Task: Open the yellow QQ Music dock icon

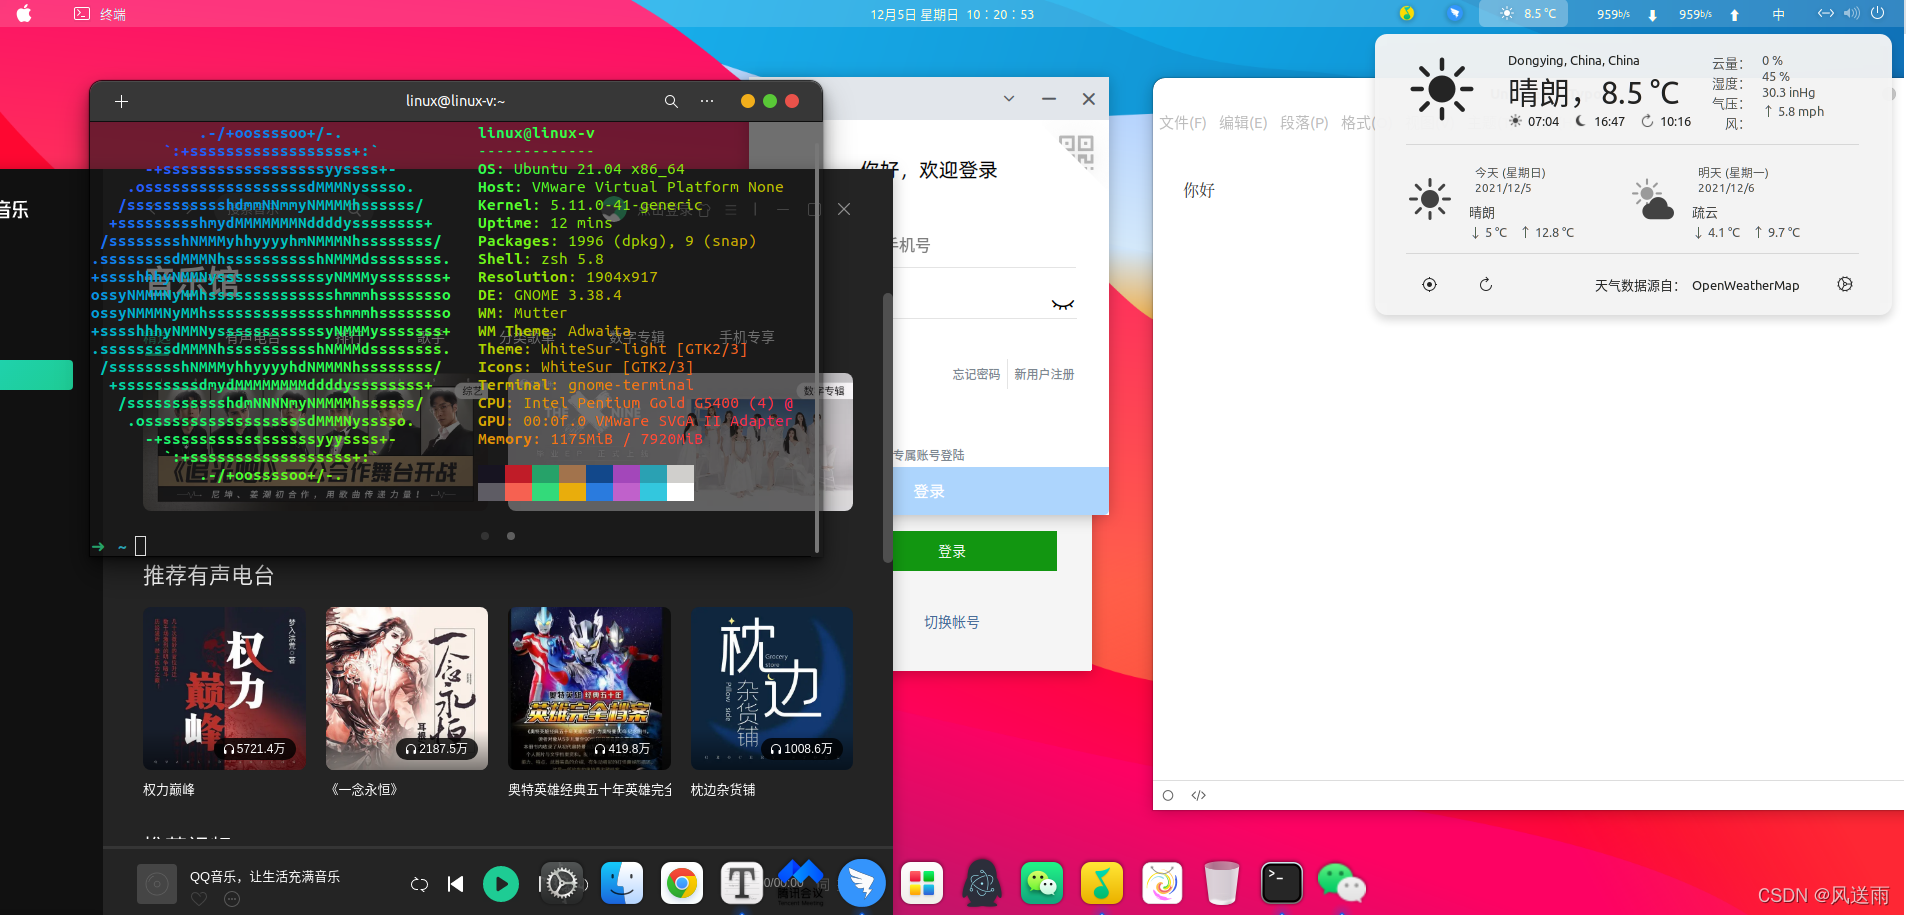Action: (x=1102, y=883)
